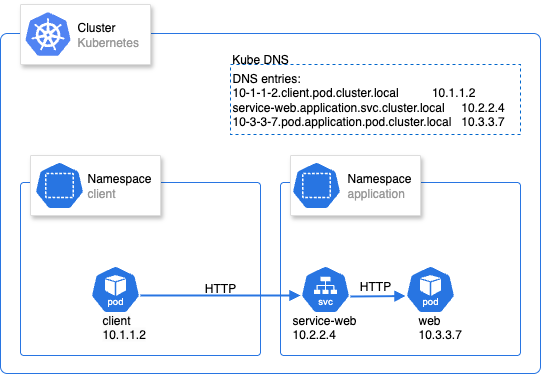This screenshot has width=541, height=374.
Task: Select DNS entry 10-1-1-2.client.pod.cluster.local
Action: (316, 93)
